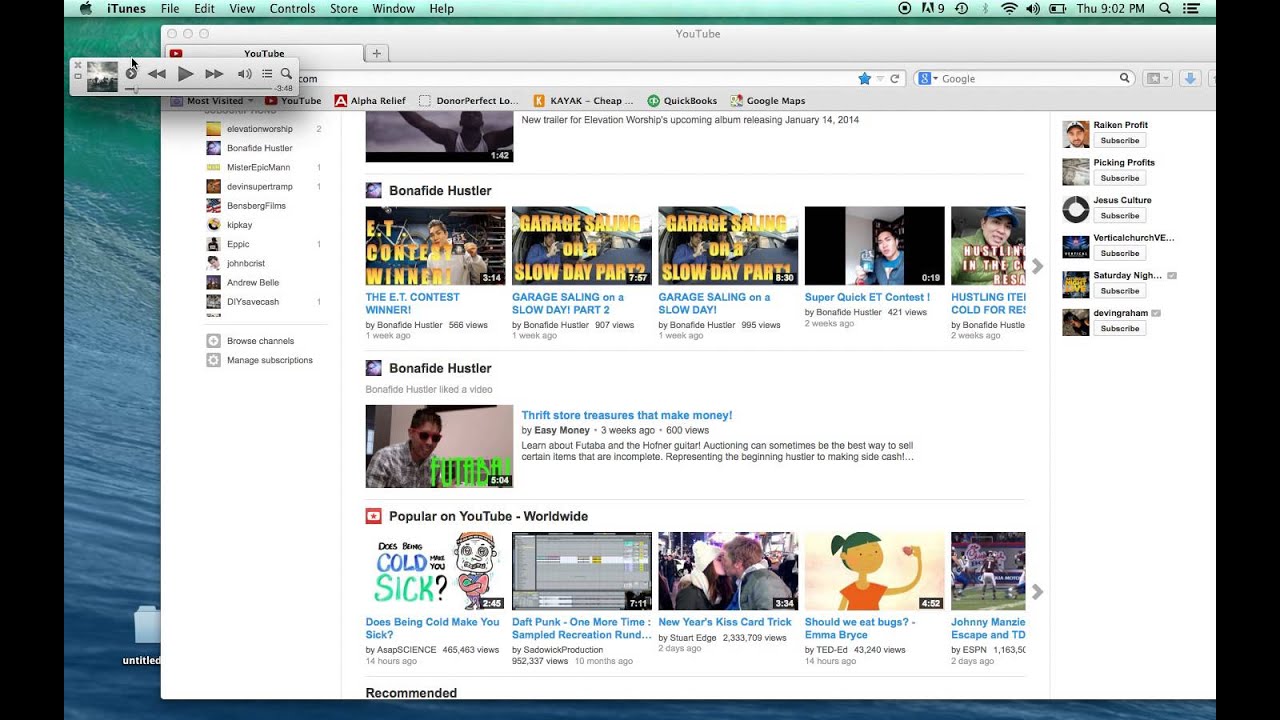Click the blue bookmark star

coord(864,79)
